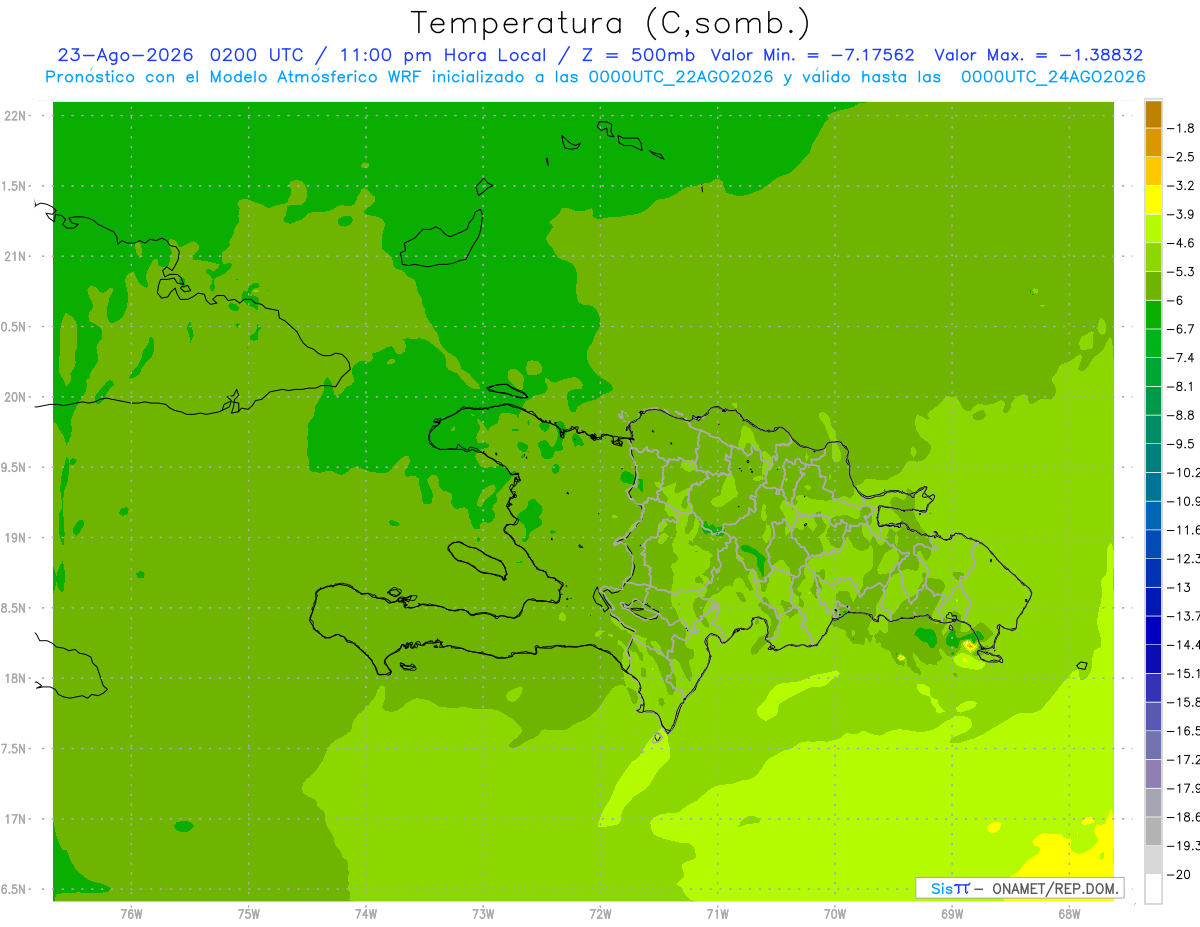Click the latitude label "17N"
This screenshot has width=1200, height=927.
15,819
